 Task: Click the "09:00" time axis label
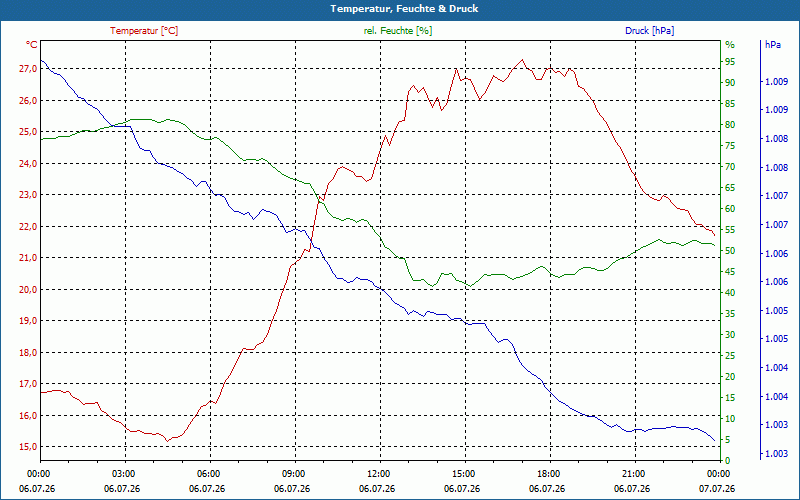coord(294,474)
